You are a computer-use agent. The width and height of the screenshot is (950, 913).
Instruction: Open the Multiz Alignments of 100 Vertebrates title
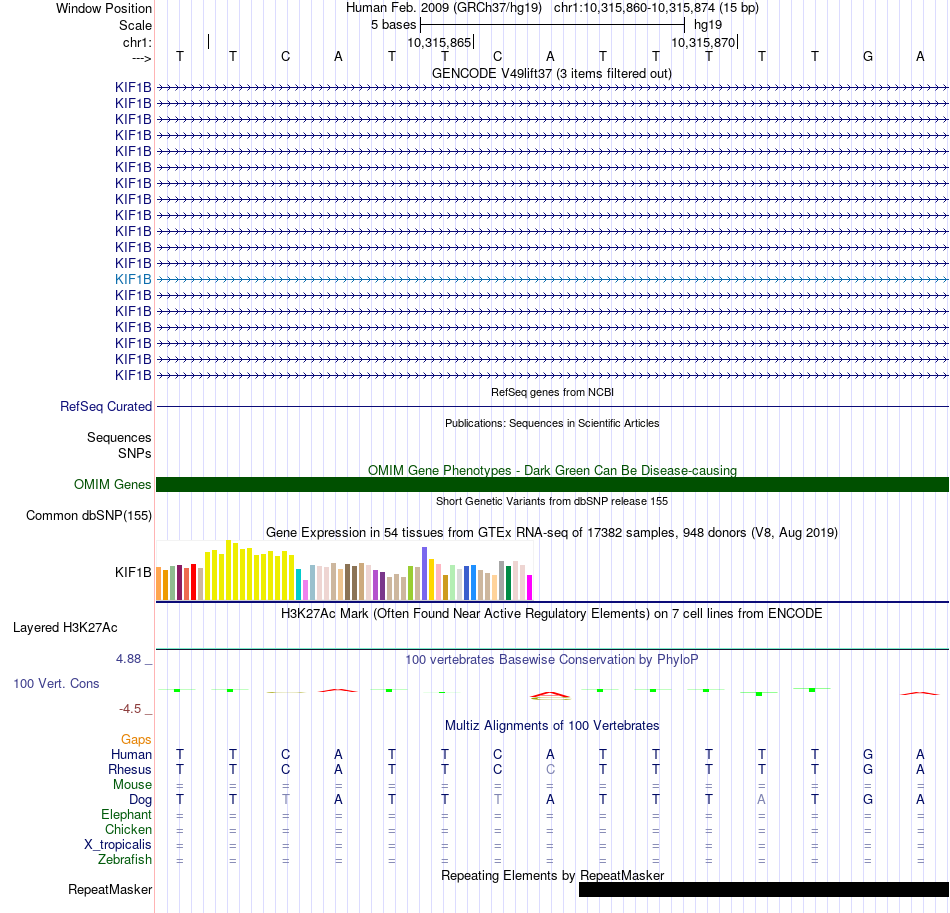[552, 725]
